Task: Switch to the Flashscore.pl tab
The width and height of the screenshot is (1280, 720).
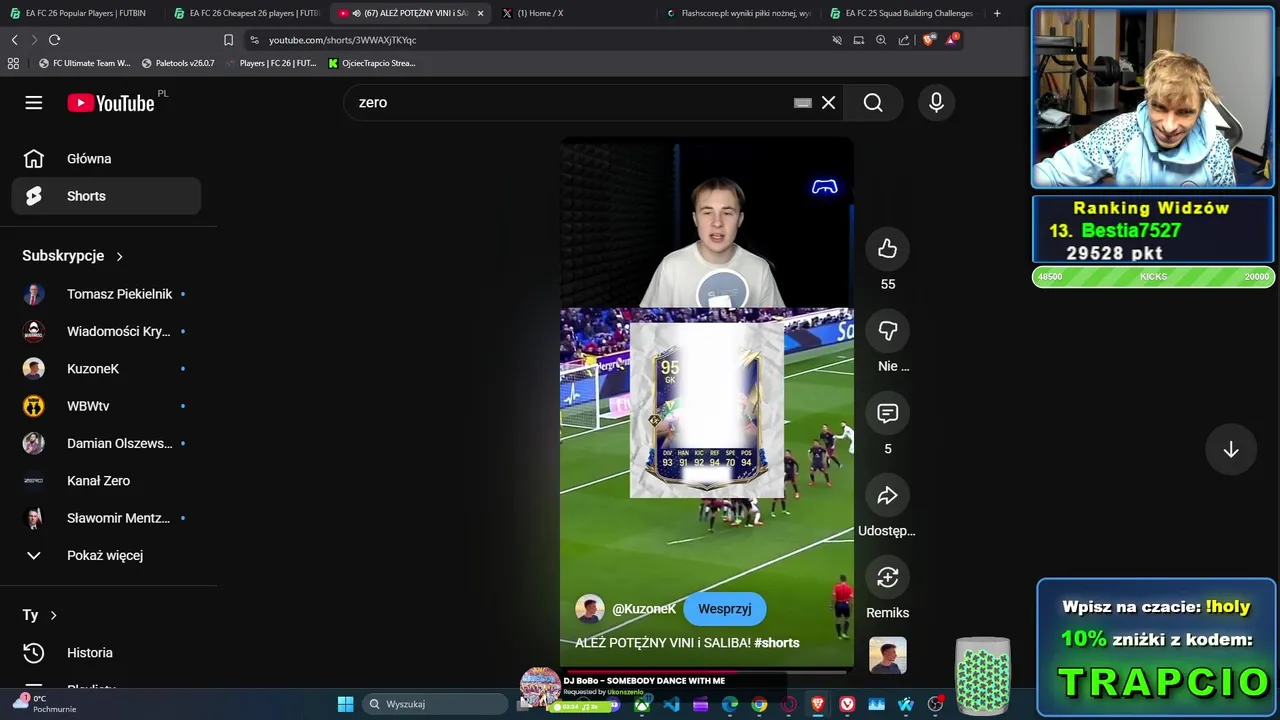Action: 740,13
